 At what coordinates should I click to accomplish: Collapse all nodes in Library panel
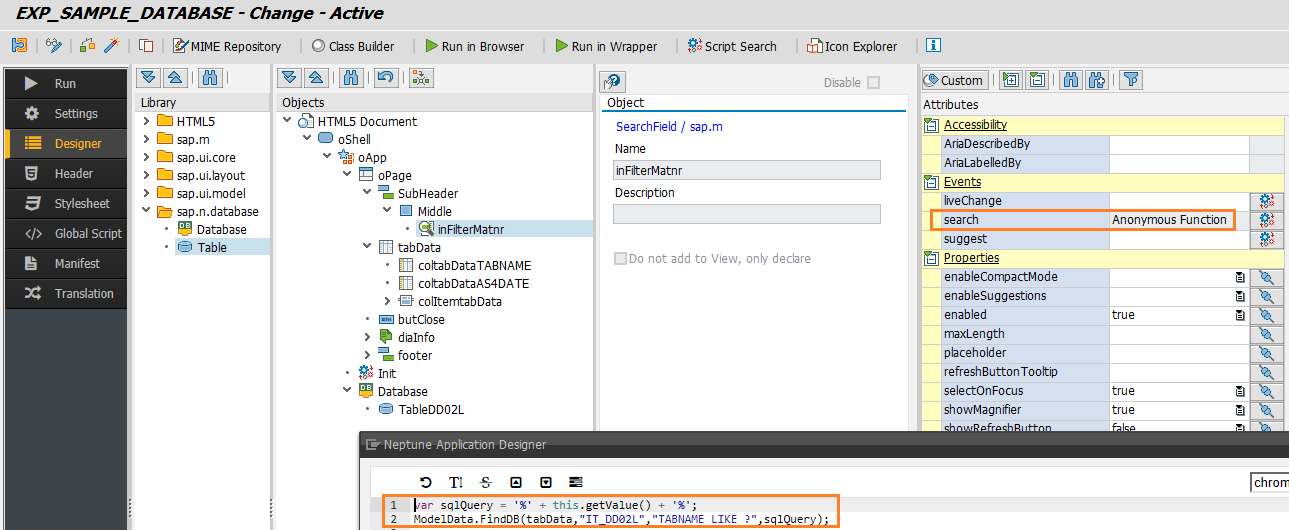174,78
